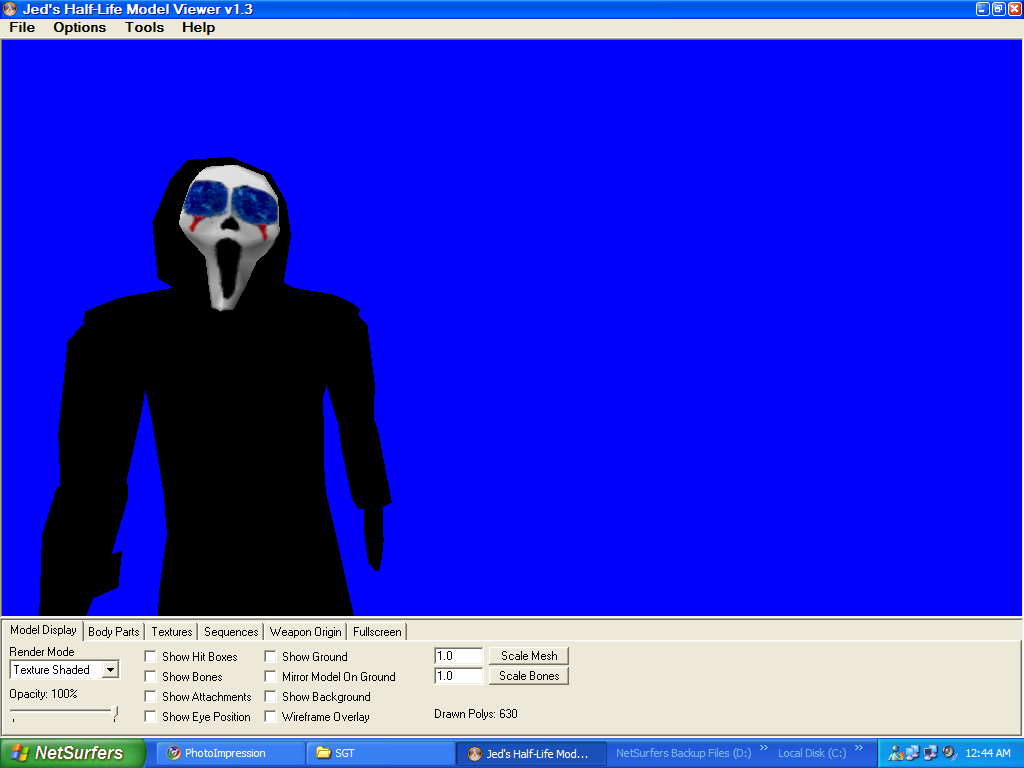Click the volume speaker tray icon
1024x768 pixels.
[950, 753]
